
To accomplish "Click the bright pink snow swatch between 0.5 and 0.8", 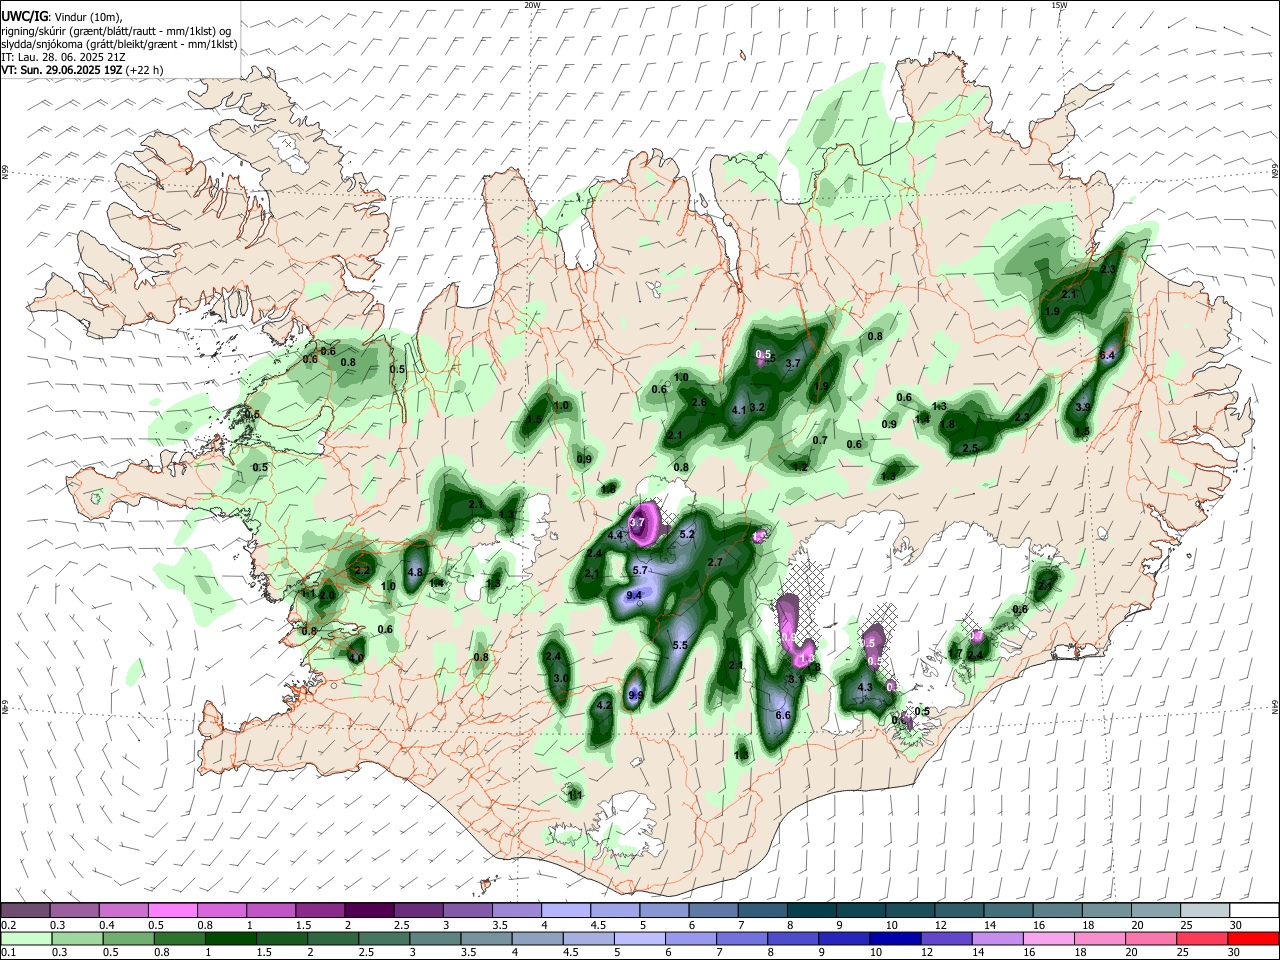I will click(x=172, y=910).
